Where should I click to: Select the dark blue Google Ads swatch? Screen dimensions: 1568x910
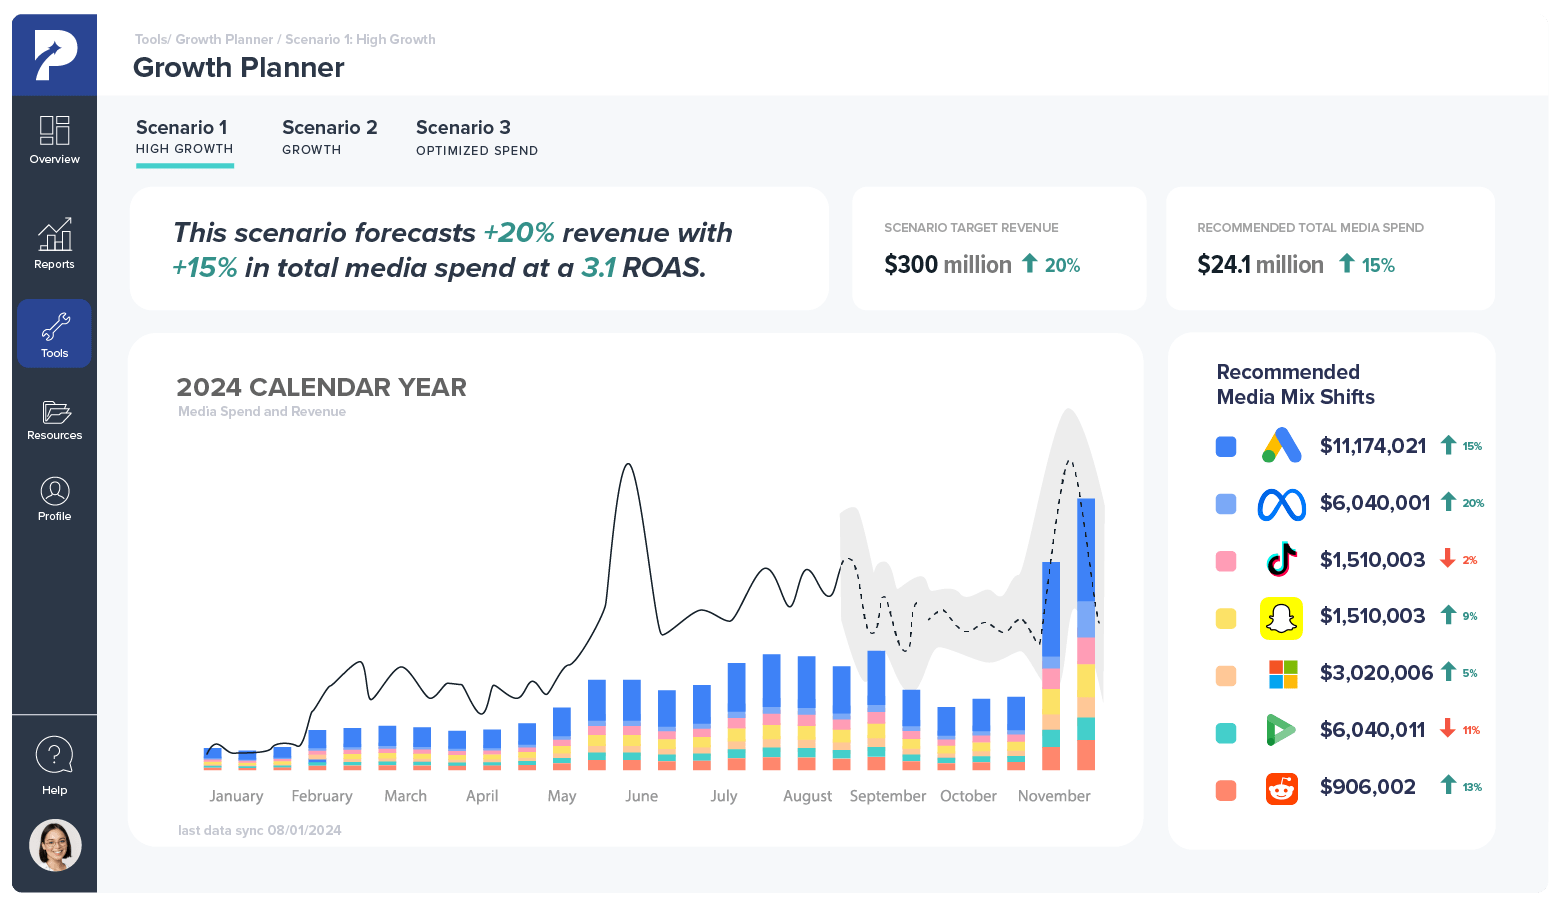coord(1226,447)
